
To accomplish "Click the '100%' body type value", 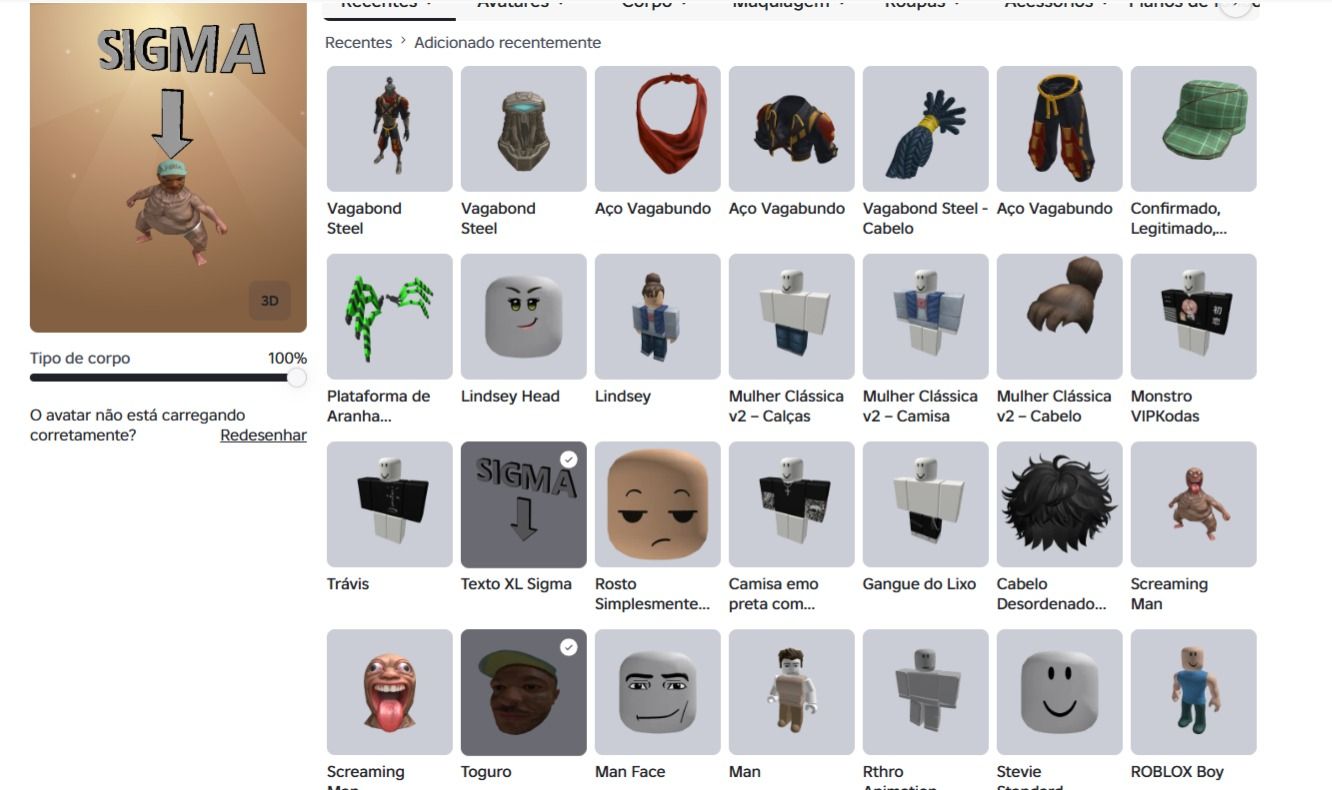I will (x=287, y=358).
